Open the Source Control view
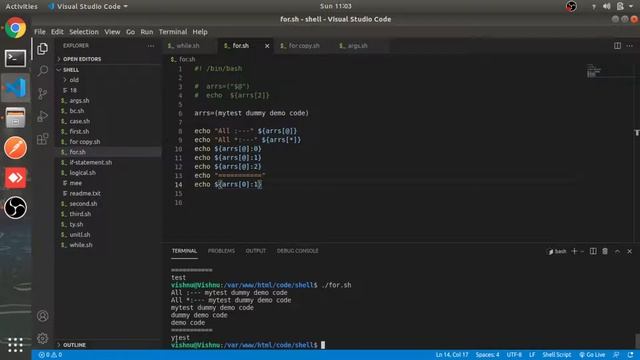 (x=42, y=93)
